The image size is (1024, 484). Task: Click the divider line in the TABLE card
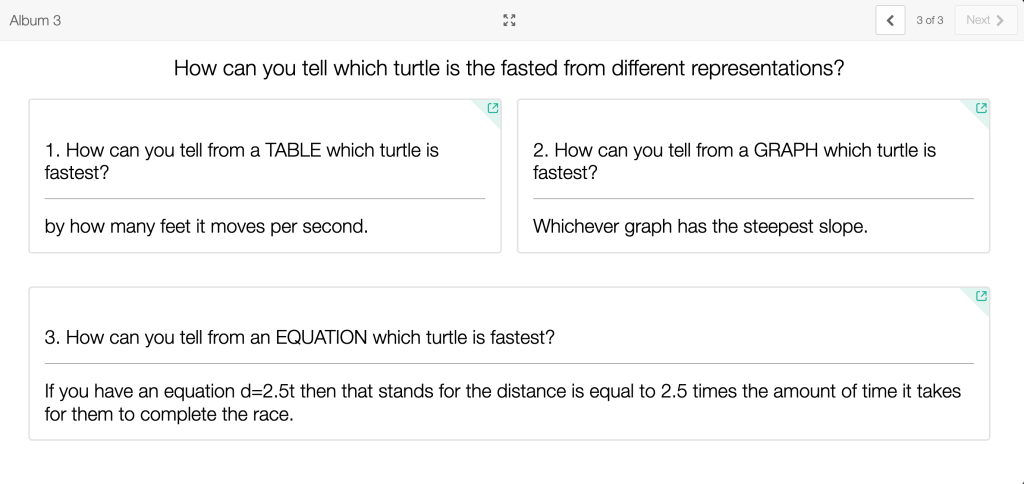point(265,198)
